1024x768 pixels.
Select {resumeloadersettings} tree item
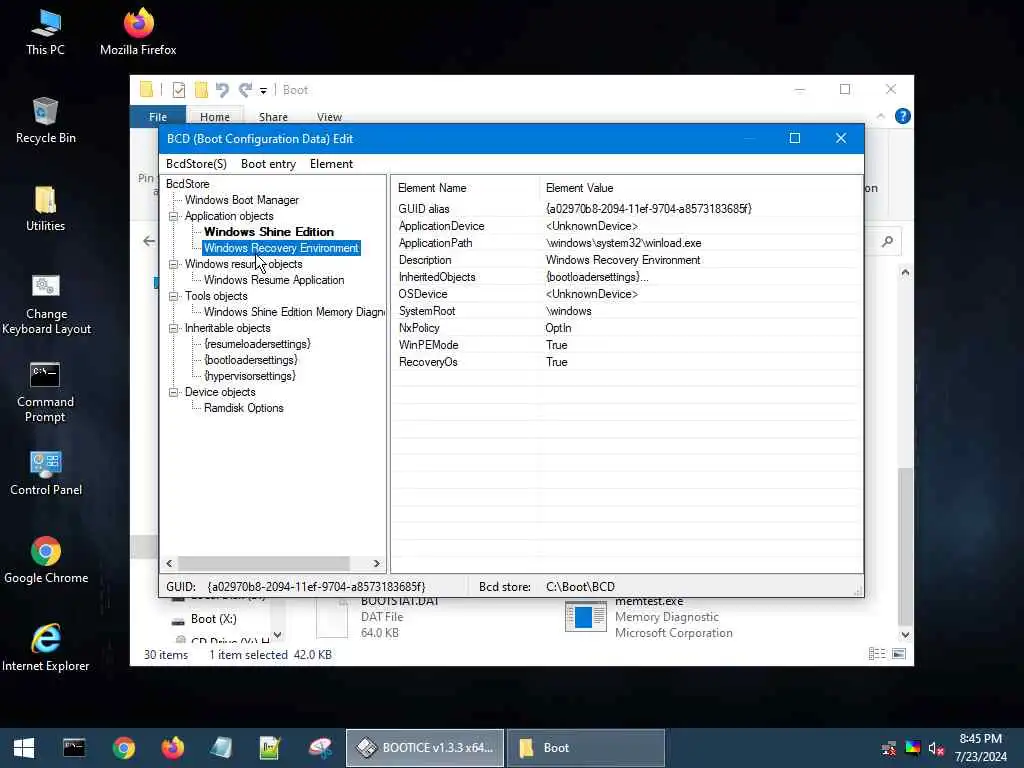coord(257,344)
